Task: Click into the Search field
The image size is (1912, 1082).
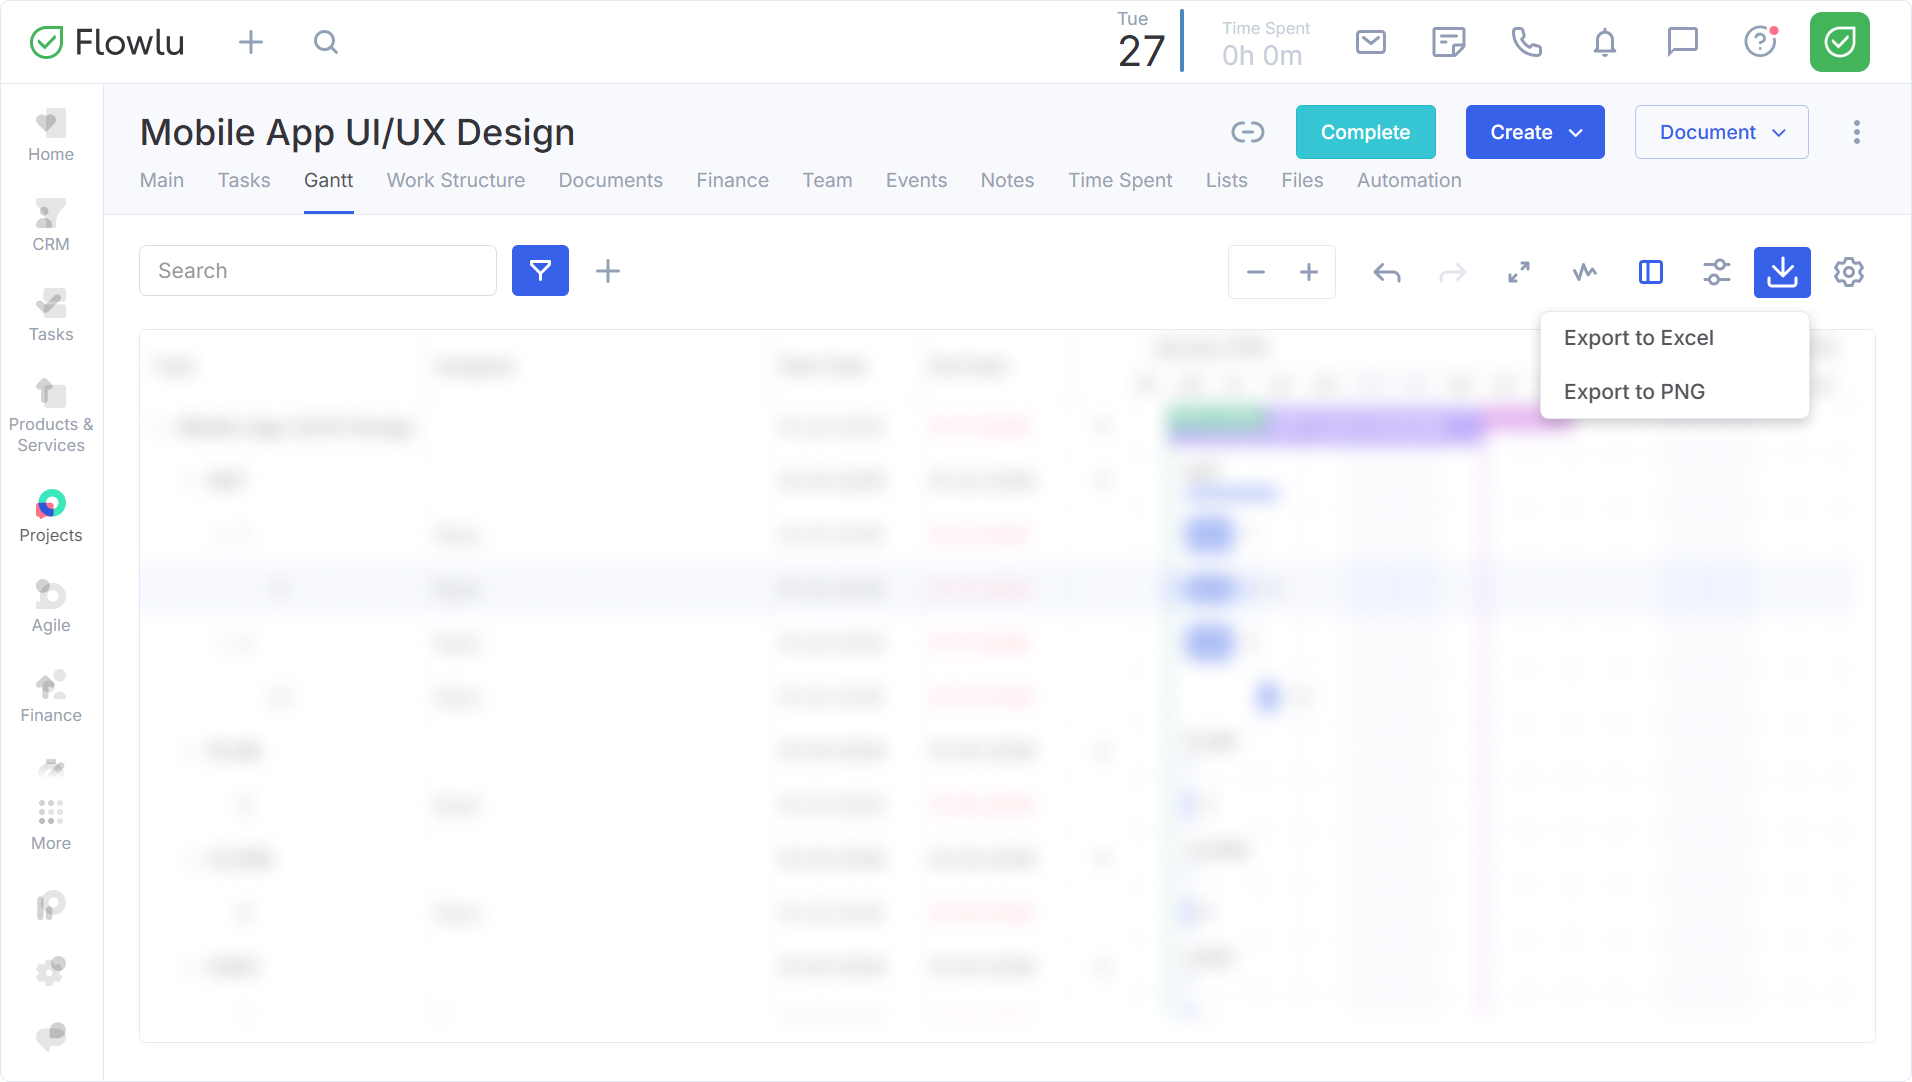Action: [317, 271]
